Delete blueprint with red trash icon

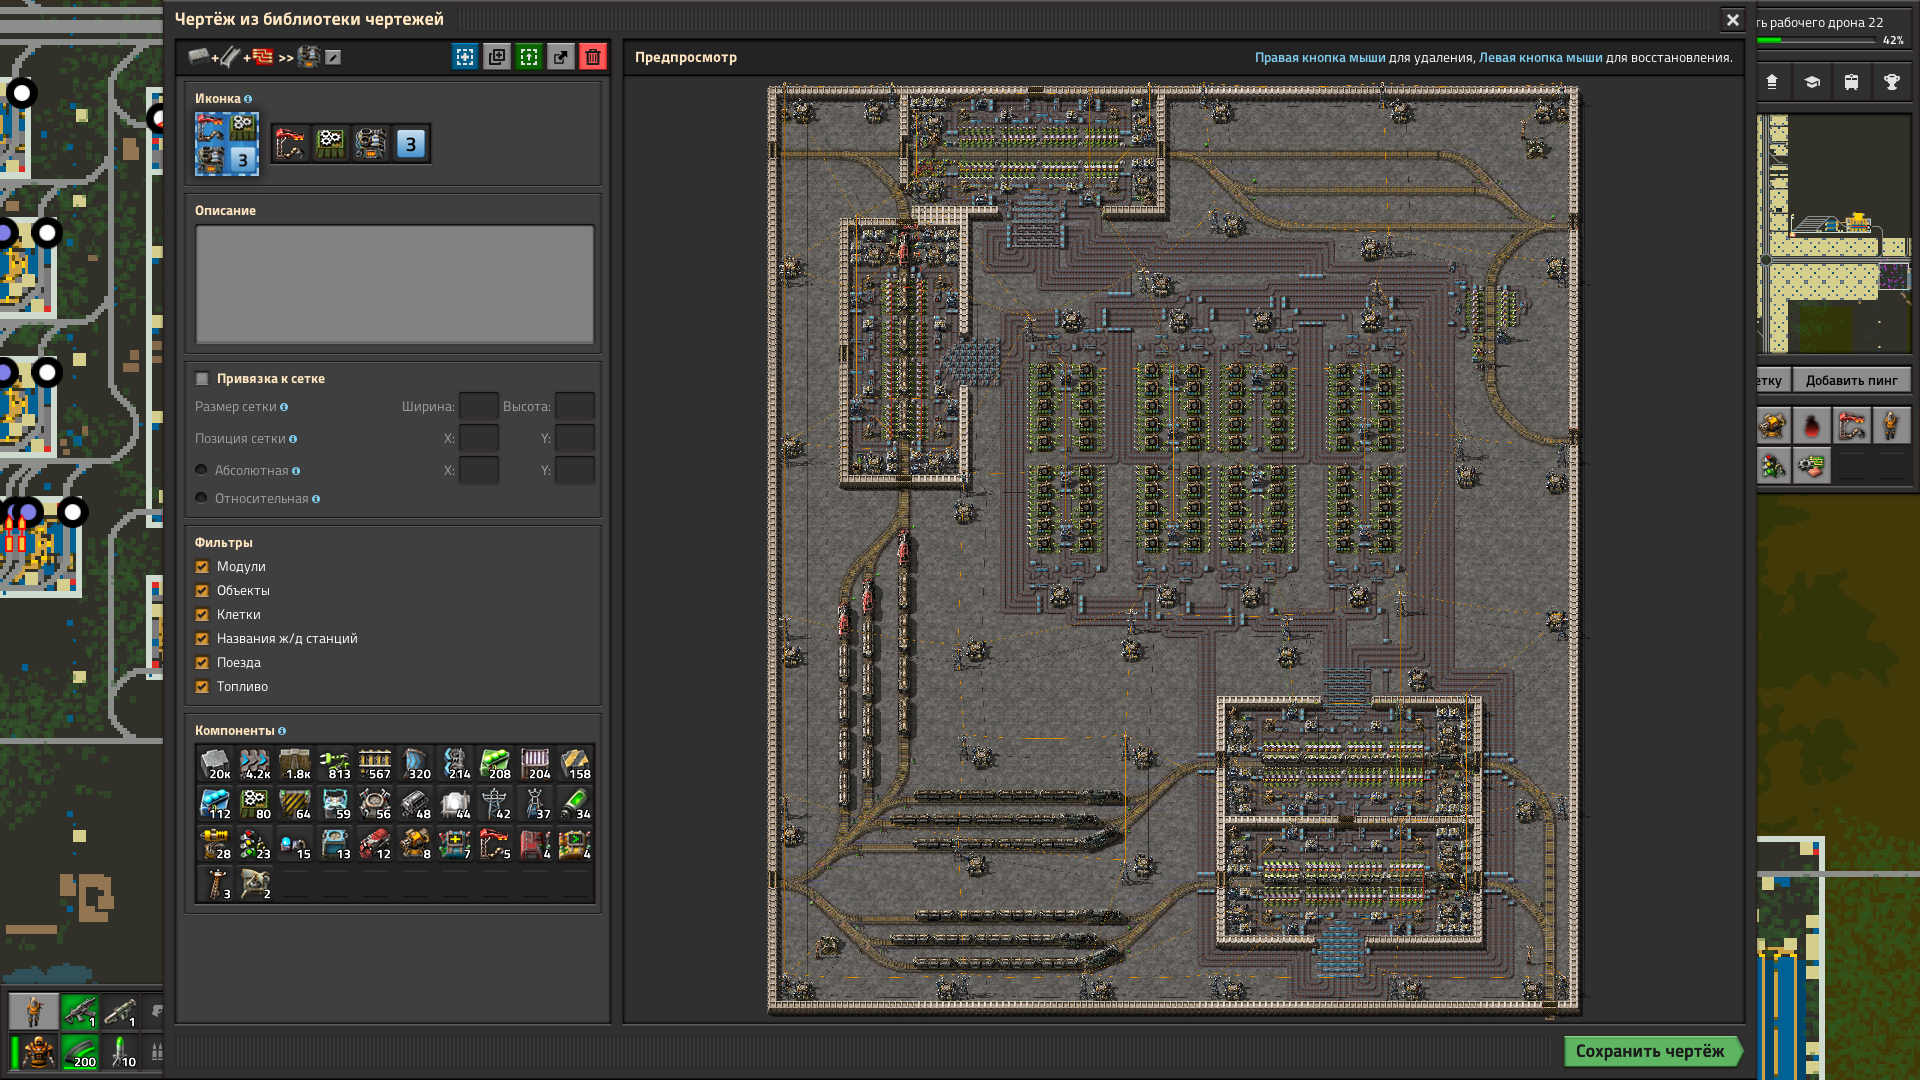[593, 57]
